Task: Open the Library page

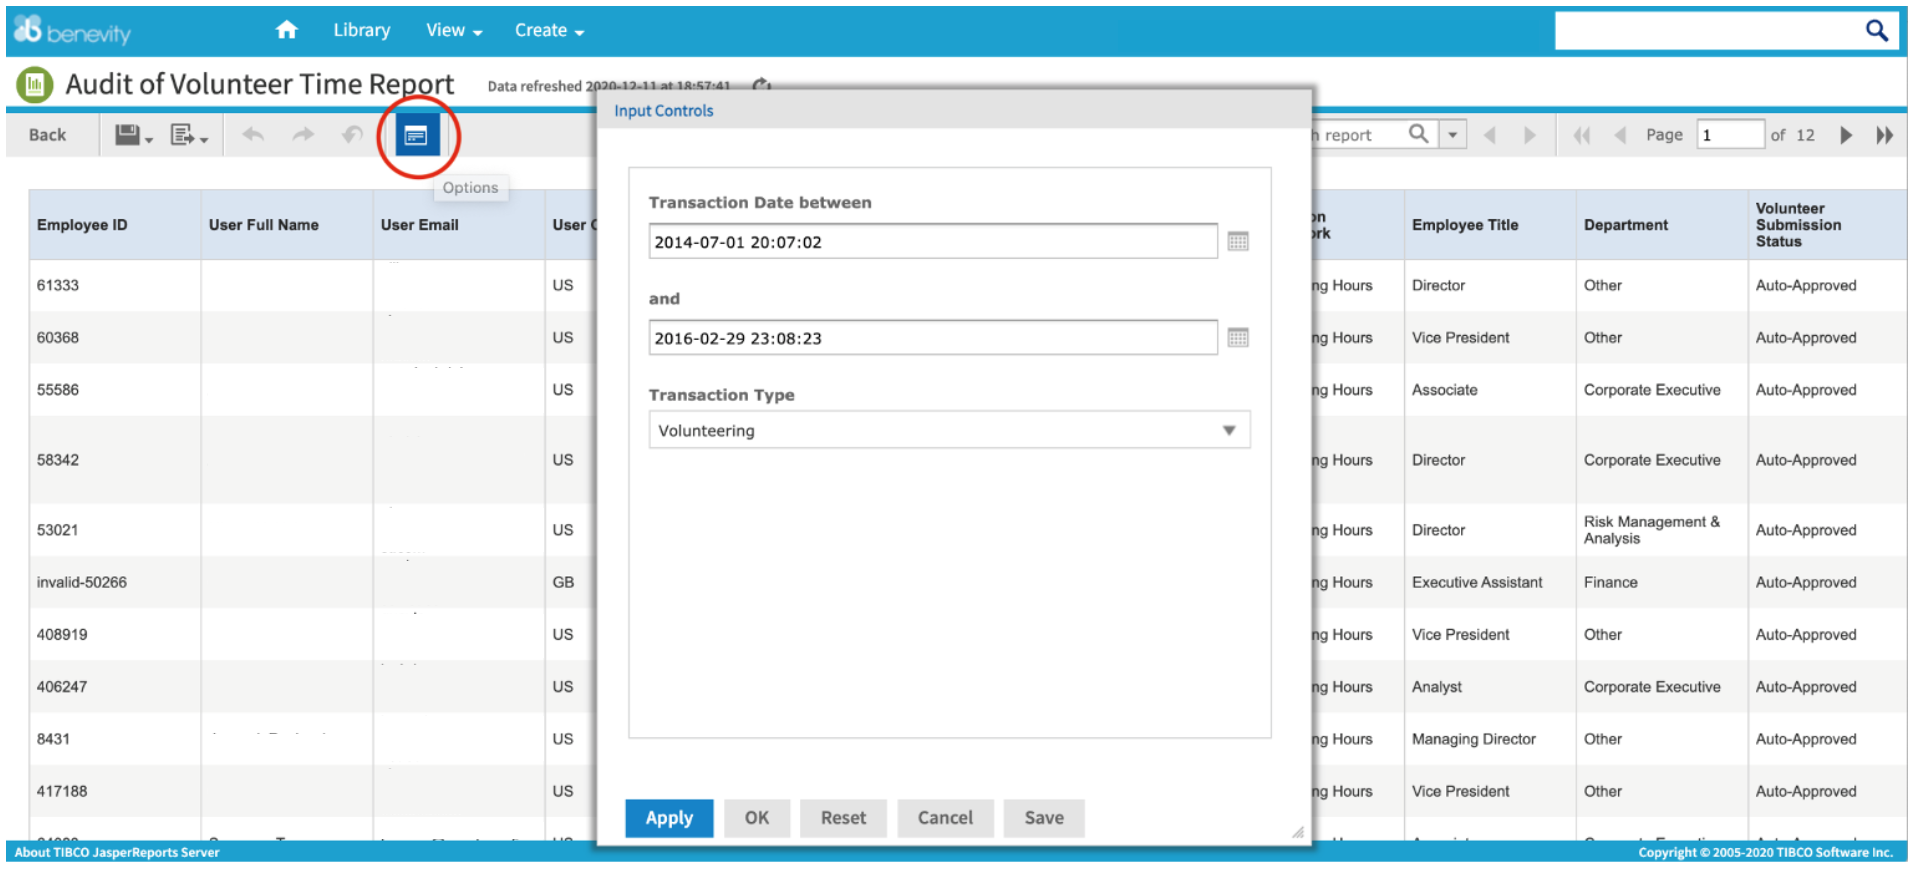Action: [361, 30]
